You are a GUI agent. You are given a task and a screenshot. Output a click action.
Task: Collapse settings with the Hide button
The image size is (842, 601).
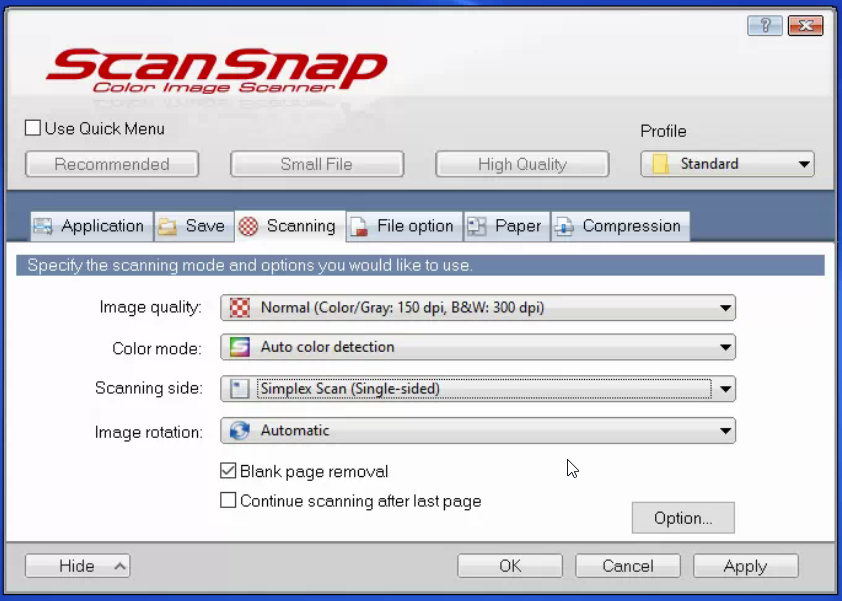click(77, 566)
